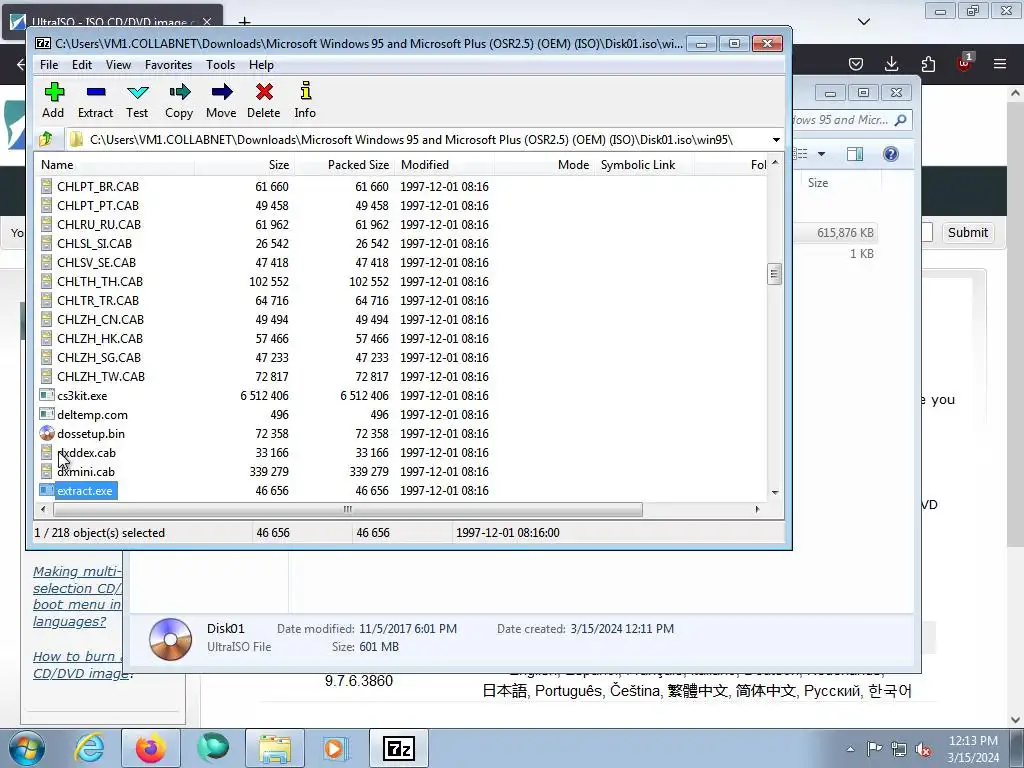
Task: Click the horizontal scrollbar thumb in file list
Action: (347, 509)
